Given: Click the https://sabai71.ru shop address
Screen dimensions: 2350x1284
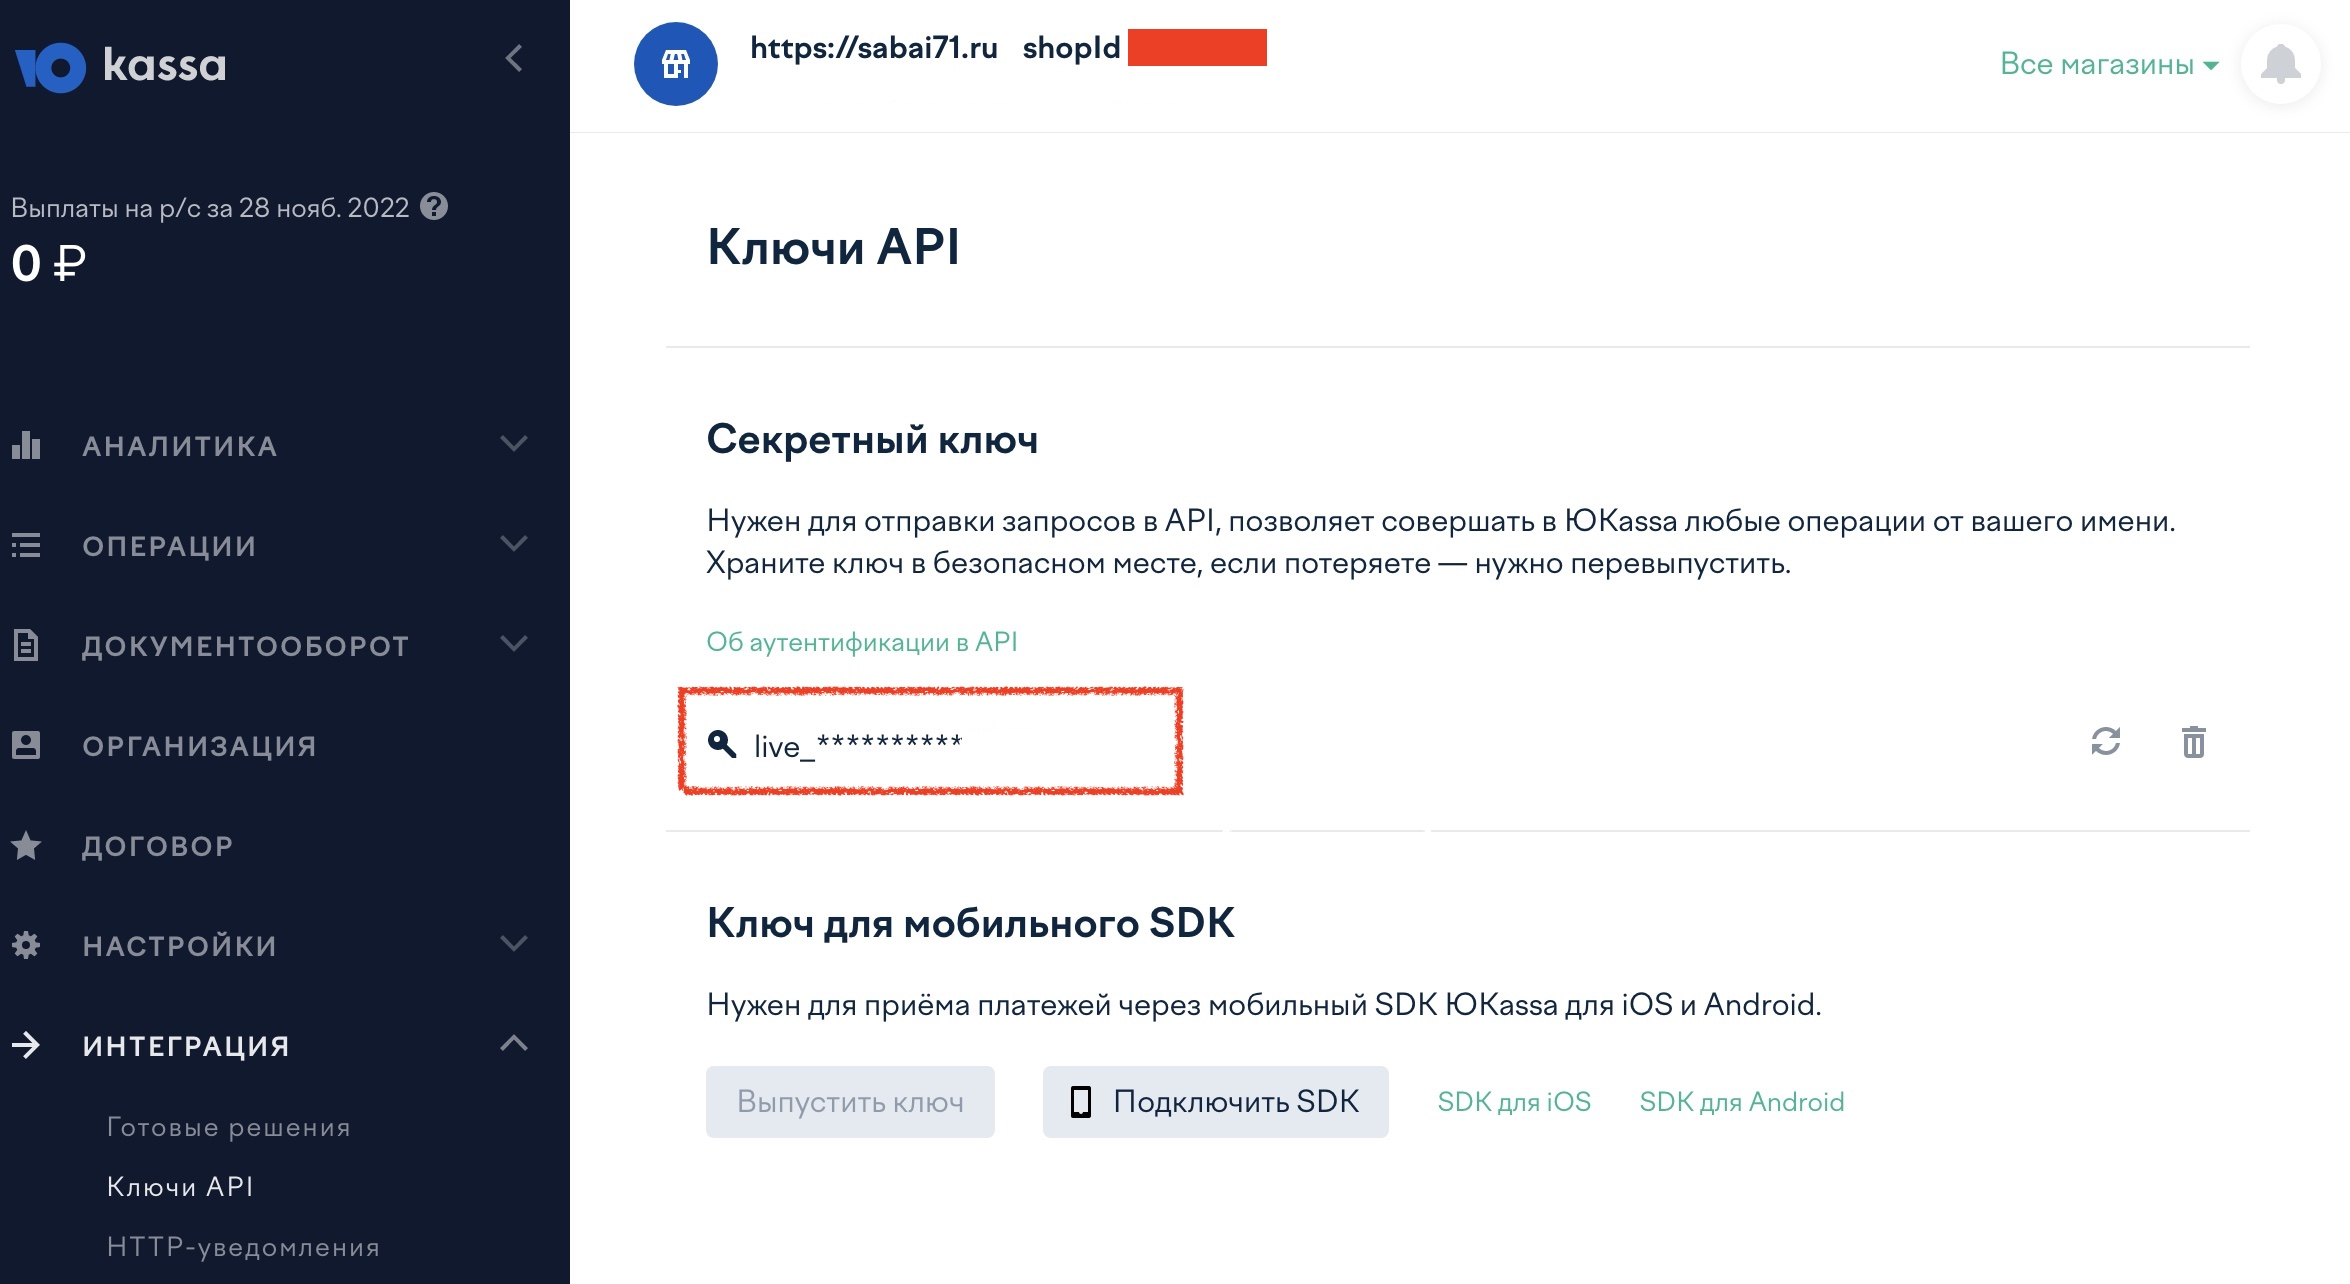Looking at the screenshot, I should [874, 48].
